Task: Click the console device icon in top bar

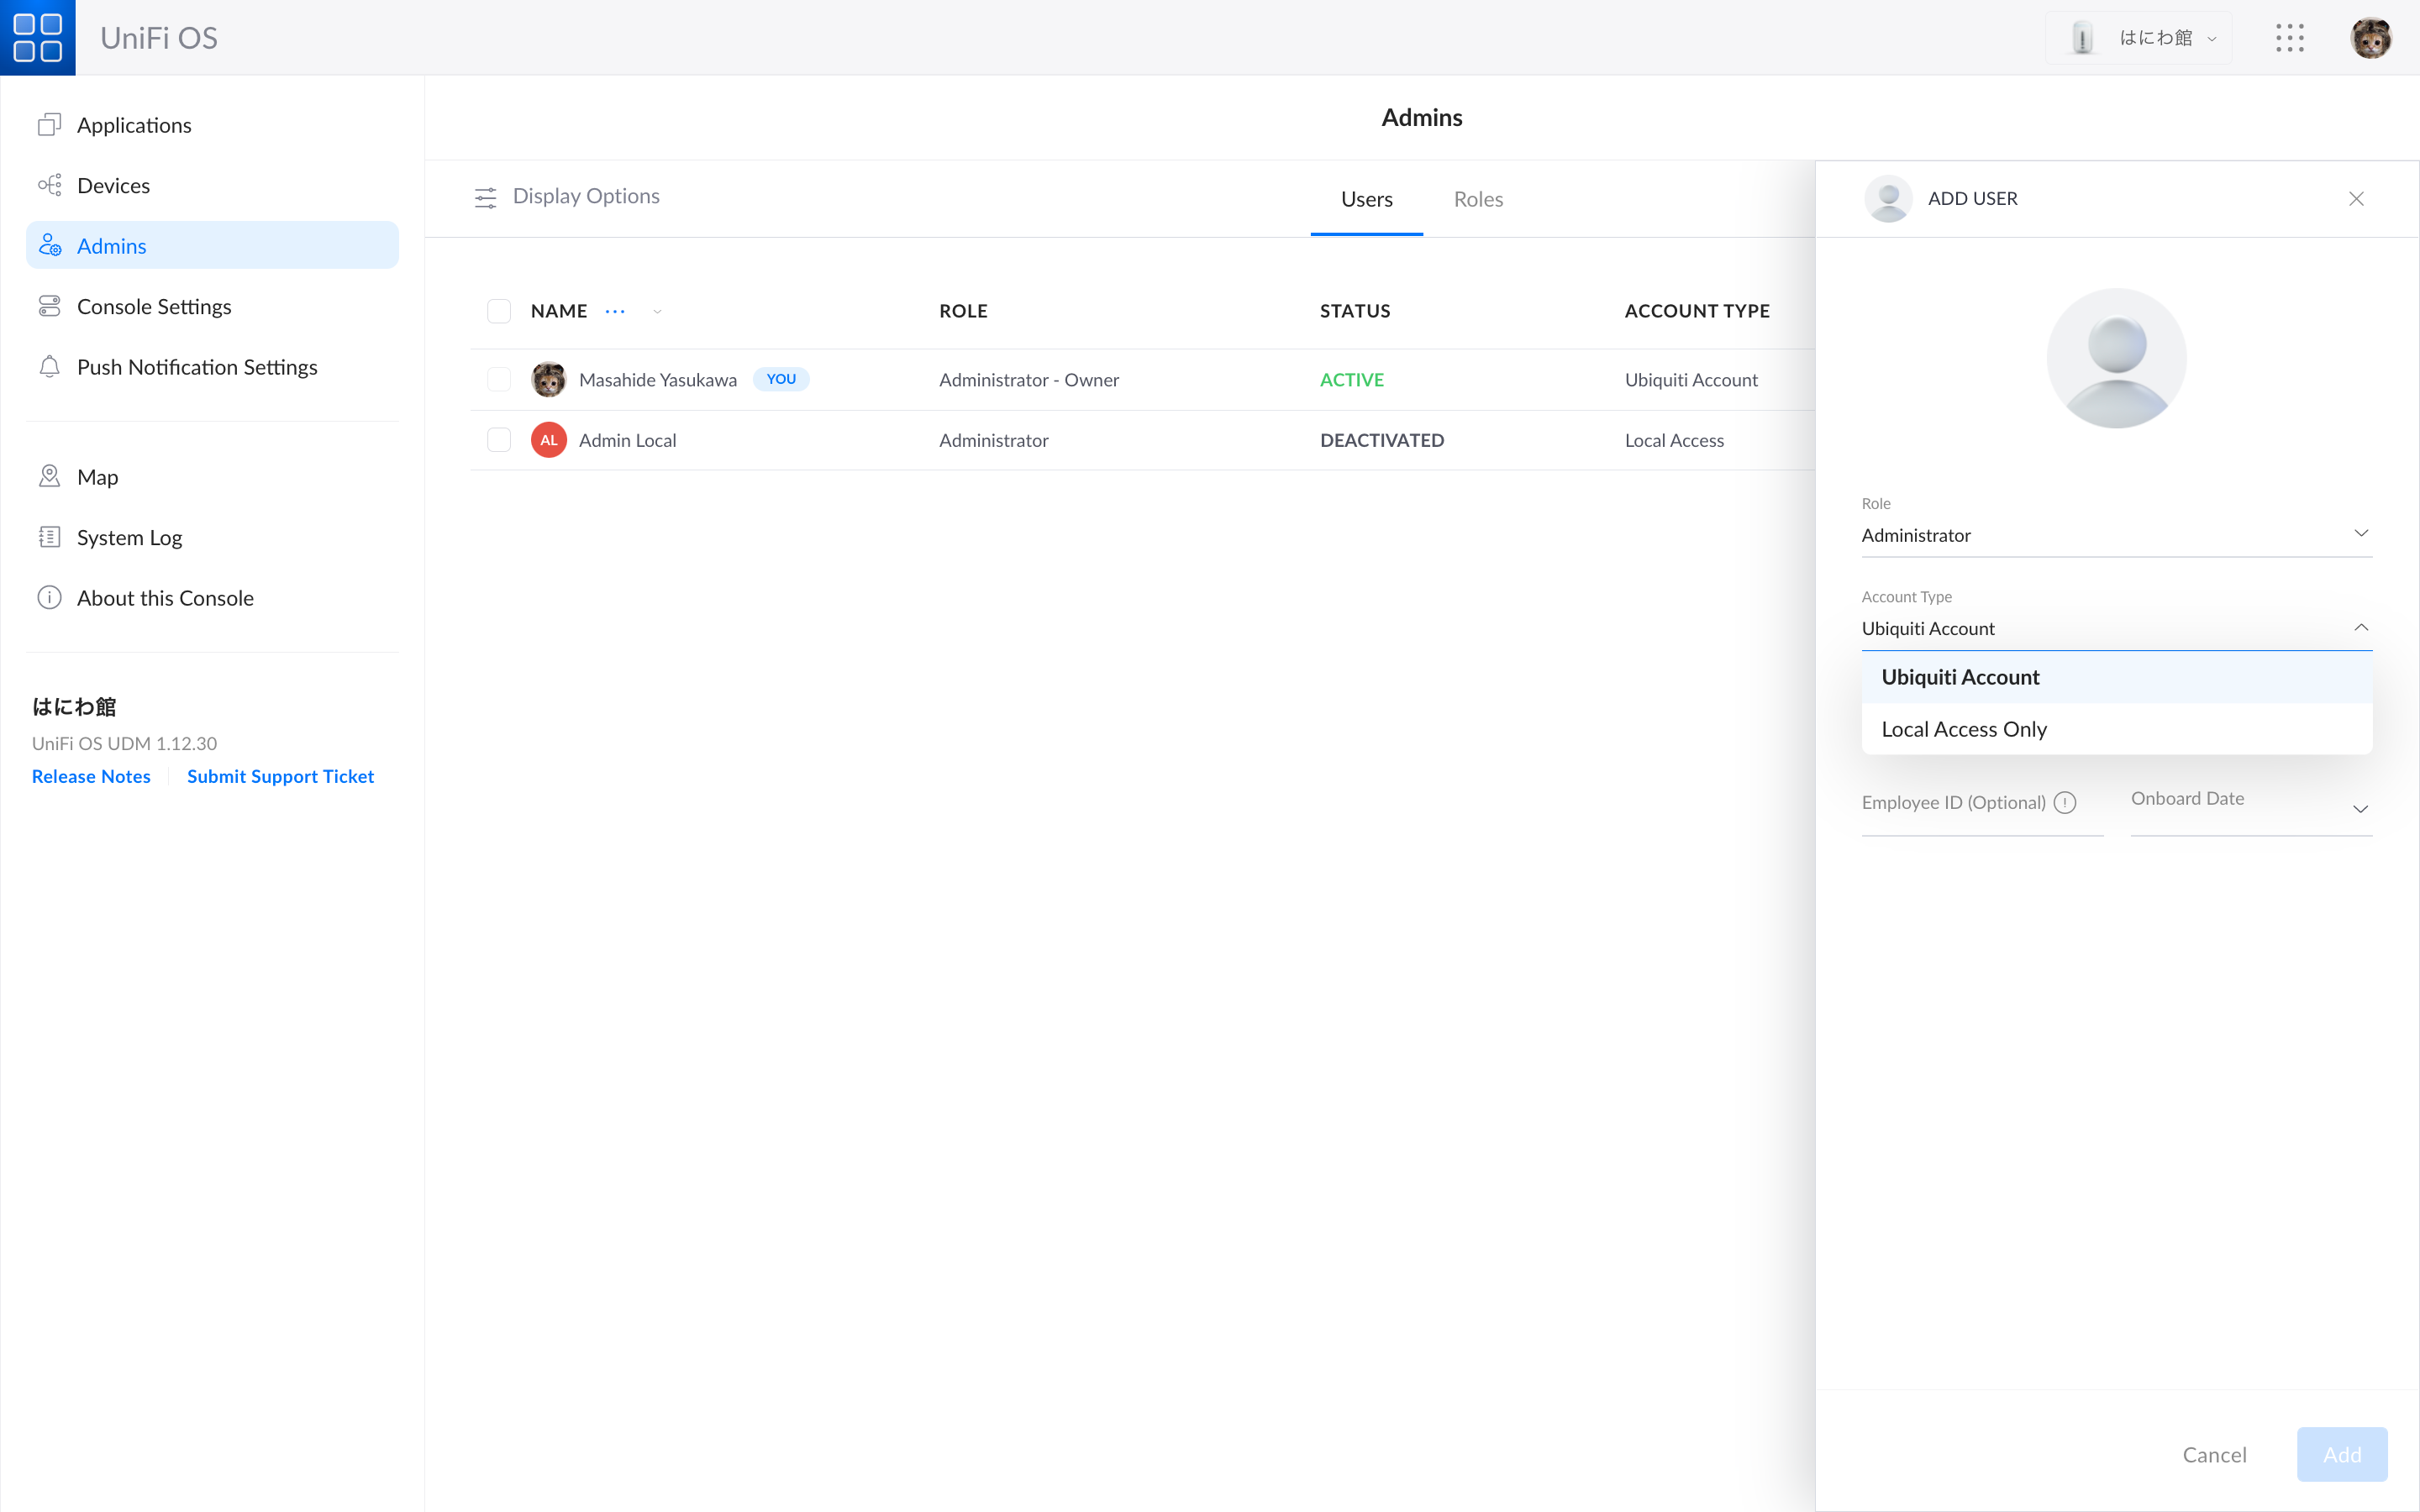Action: pyautogui.click(x=2083, y=38)
